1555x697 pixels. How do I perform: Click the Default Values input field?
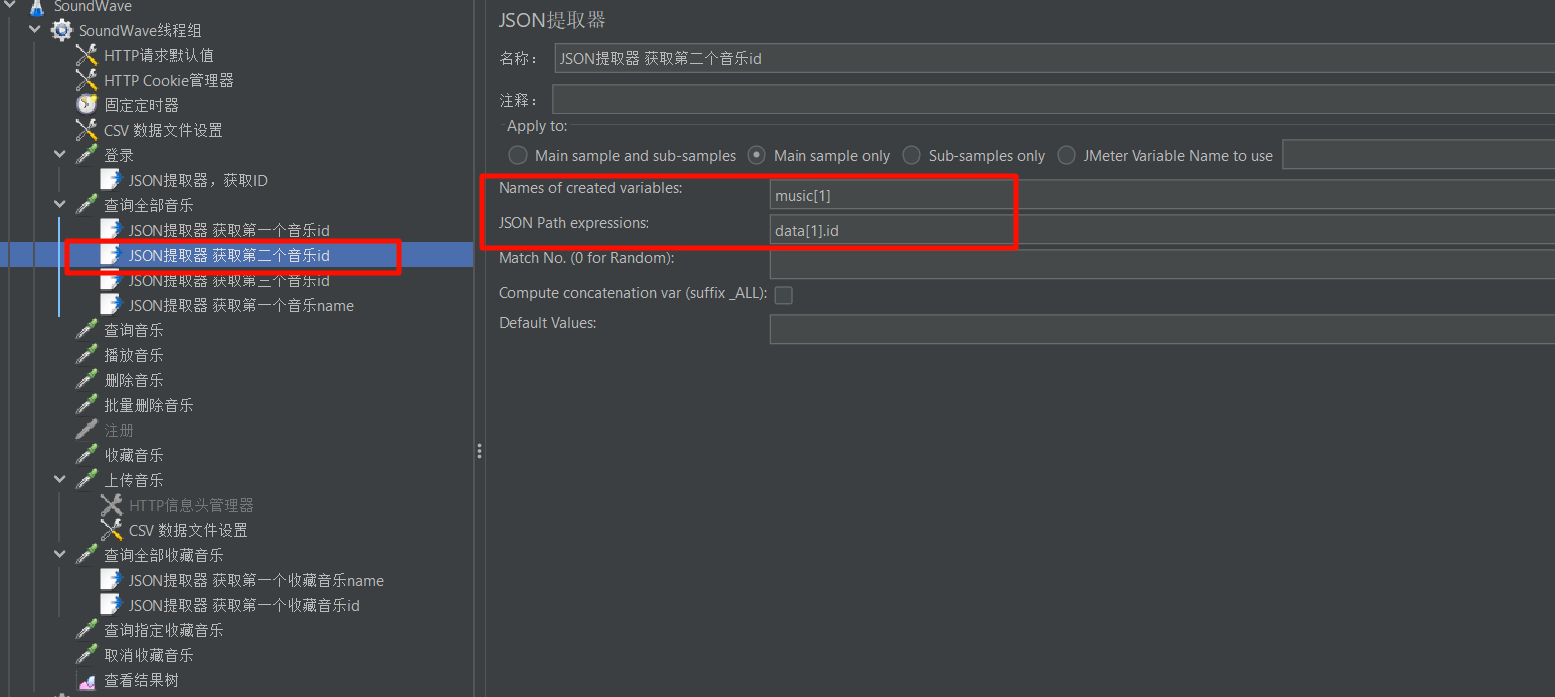[1162, 329]
